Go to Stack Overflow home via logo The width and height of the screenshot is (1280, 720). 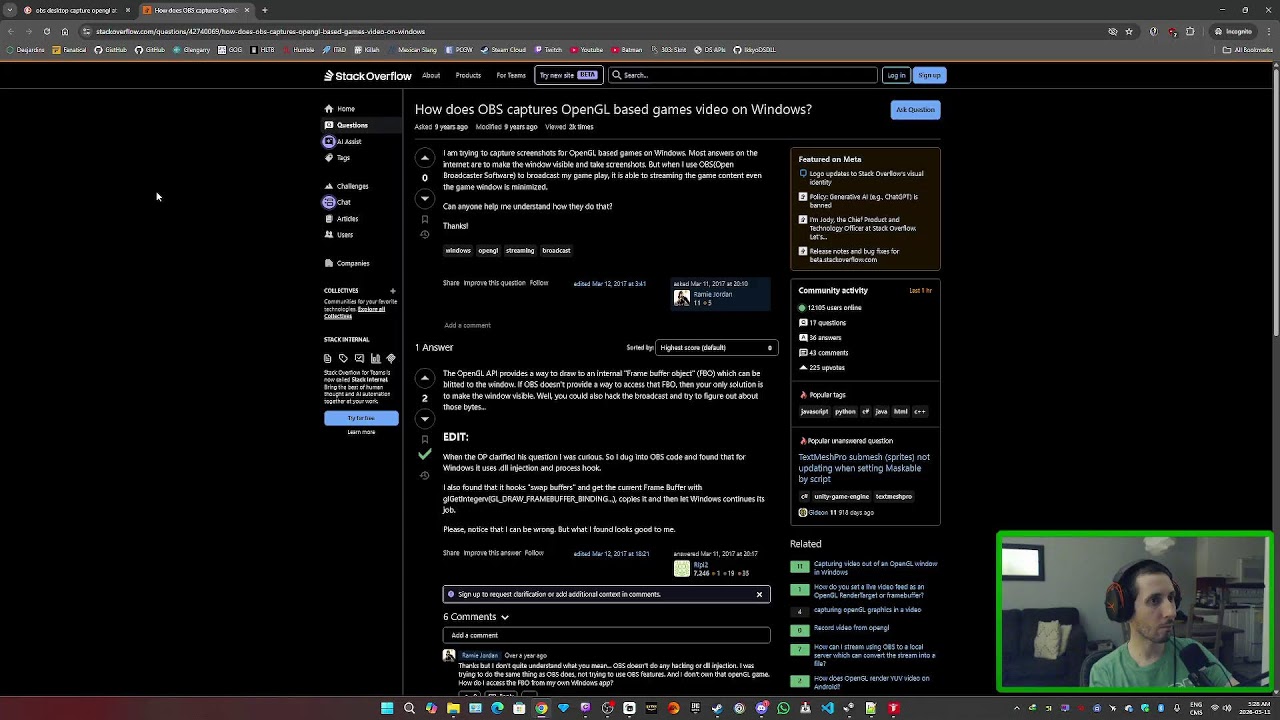coord(367,75)
